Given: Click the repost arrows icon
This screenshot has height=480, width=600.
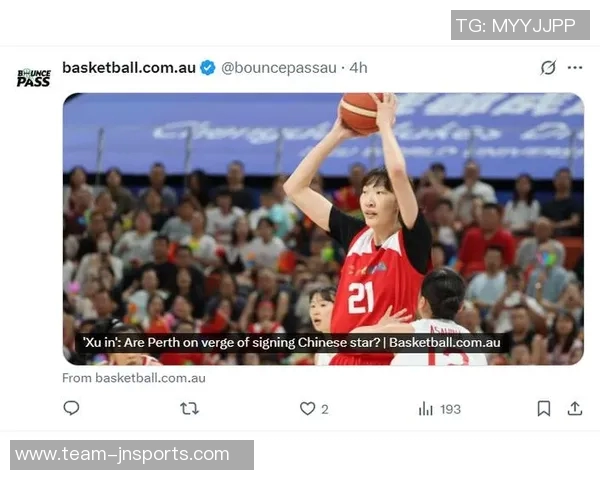Looking at the screenshot, I should 189,408.
